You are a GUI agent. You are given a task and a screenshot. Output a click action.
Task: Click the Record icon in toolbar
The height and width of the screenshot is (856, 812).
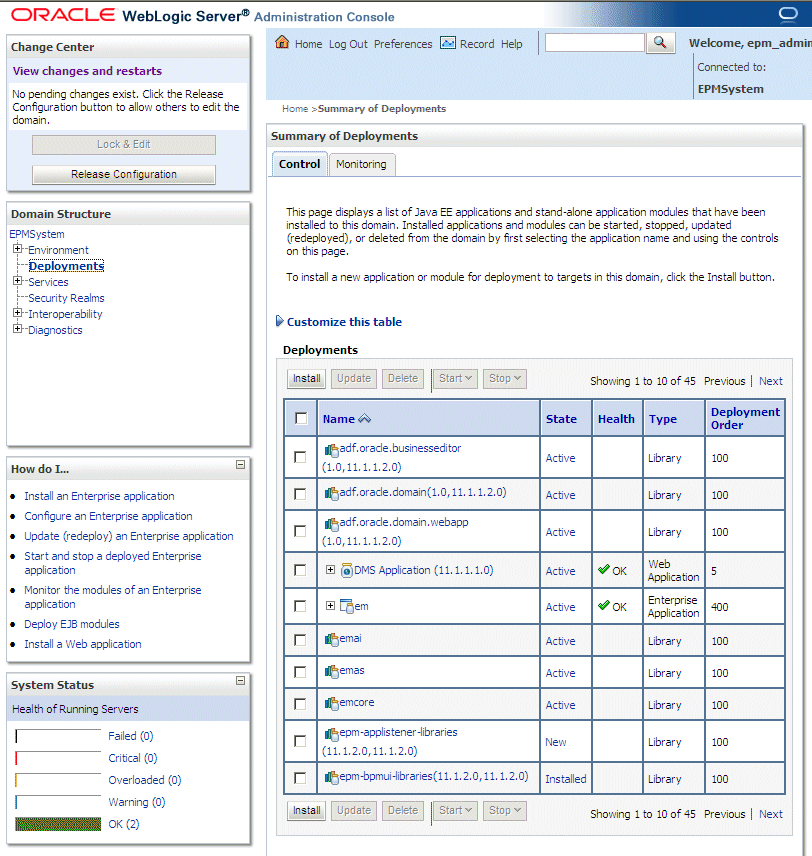[448, 43]
